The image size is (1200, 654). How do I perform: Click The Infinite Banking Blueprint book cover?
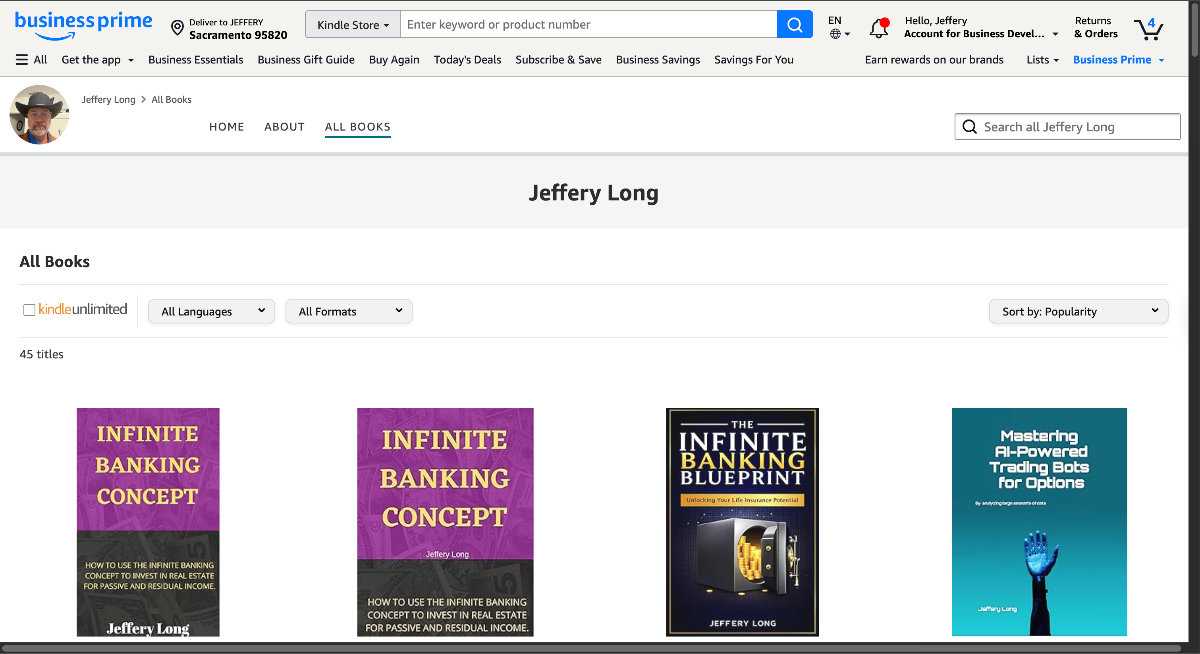742,521
